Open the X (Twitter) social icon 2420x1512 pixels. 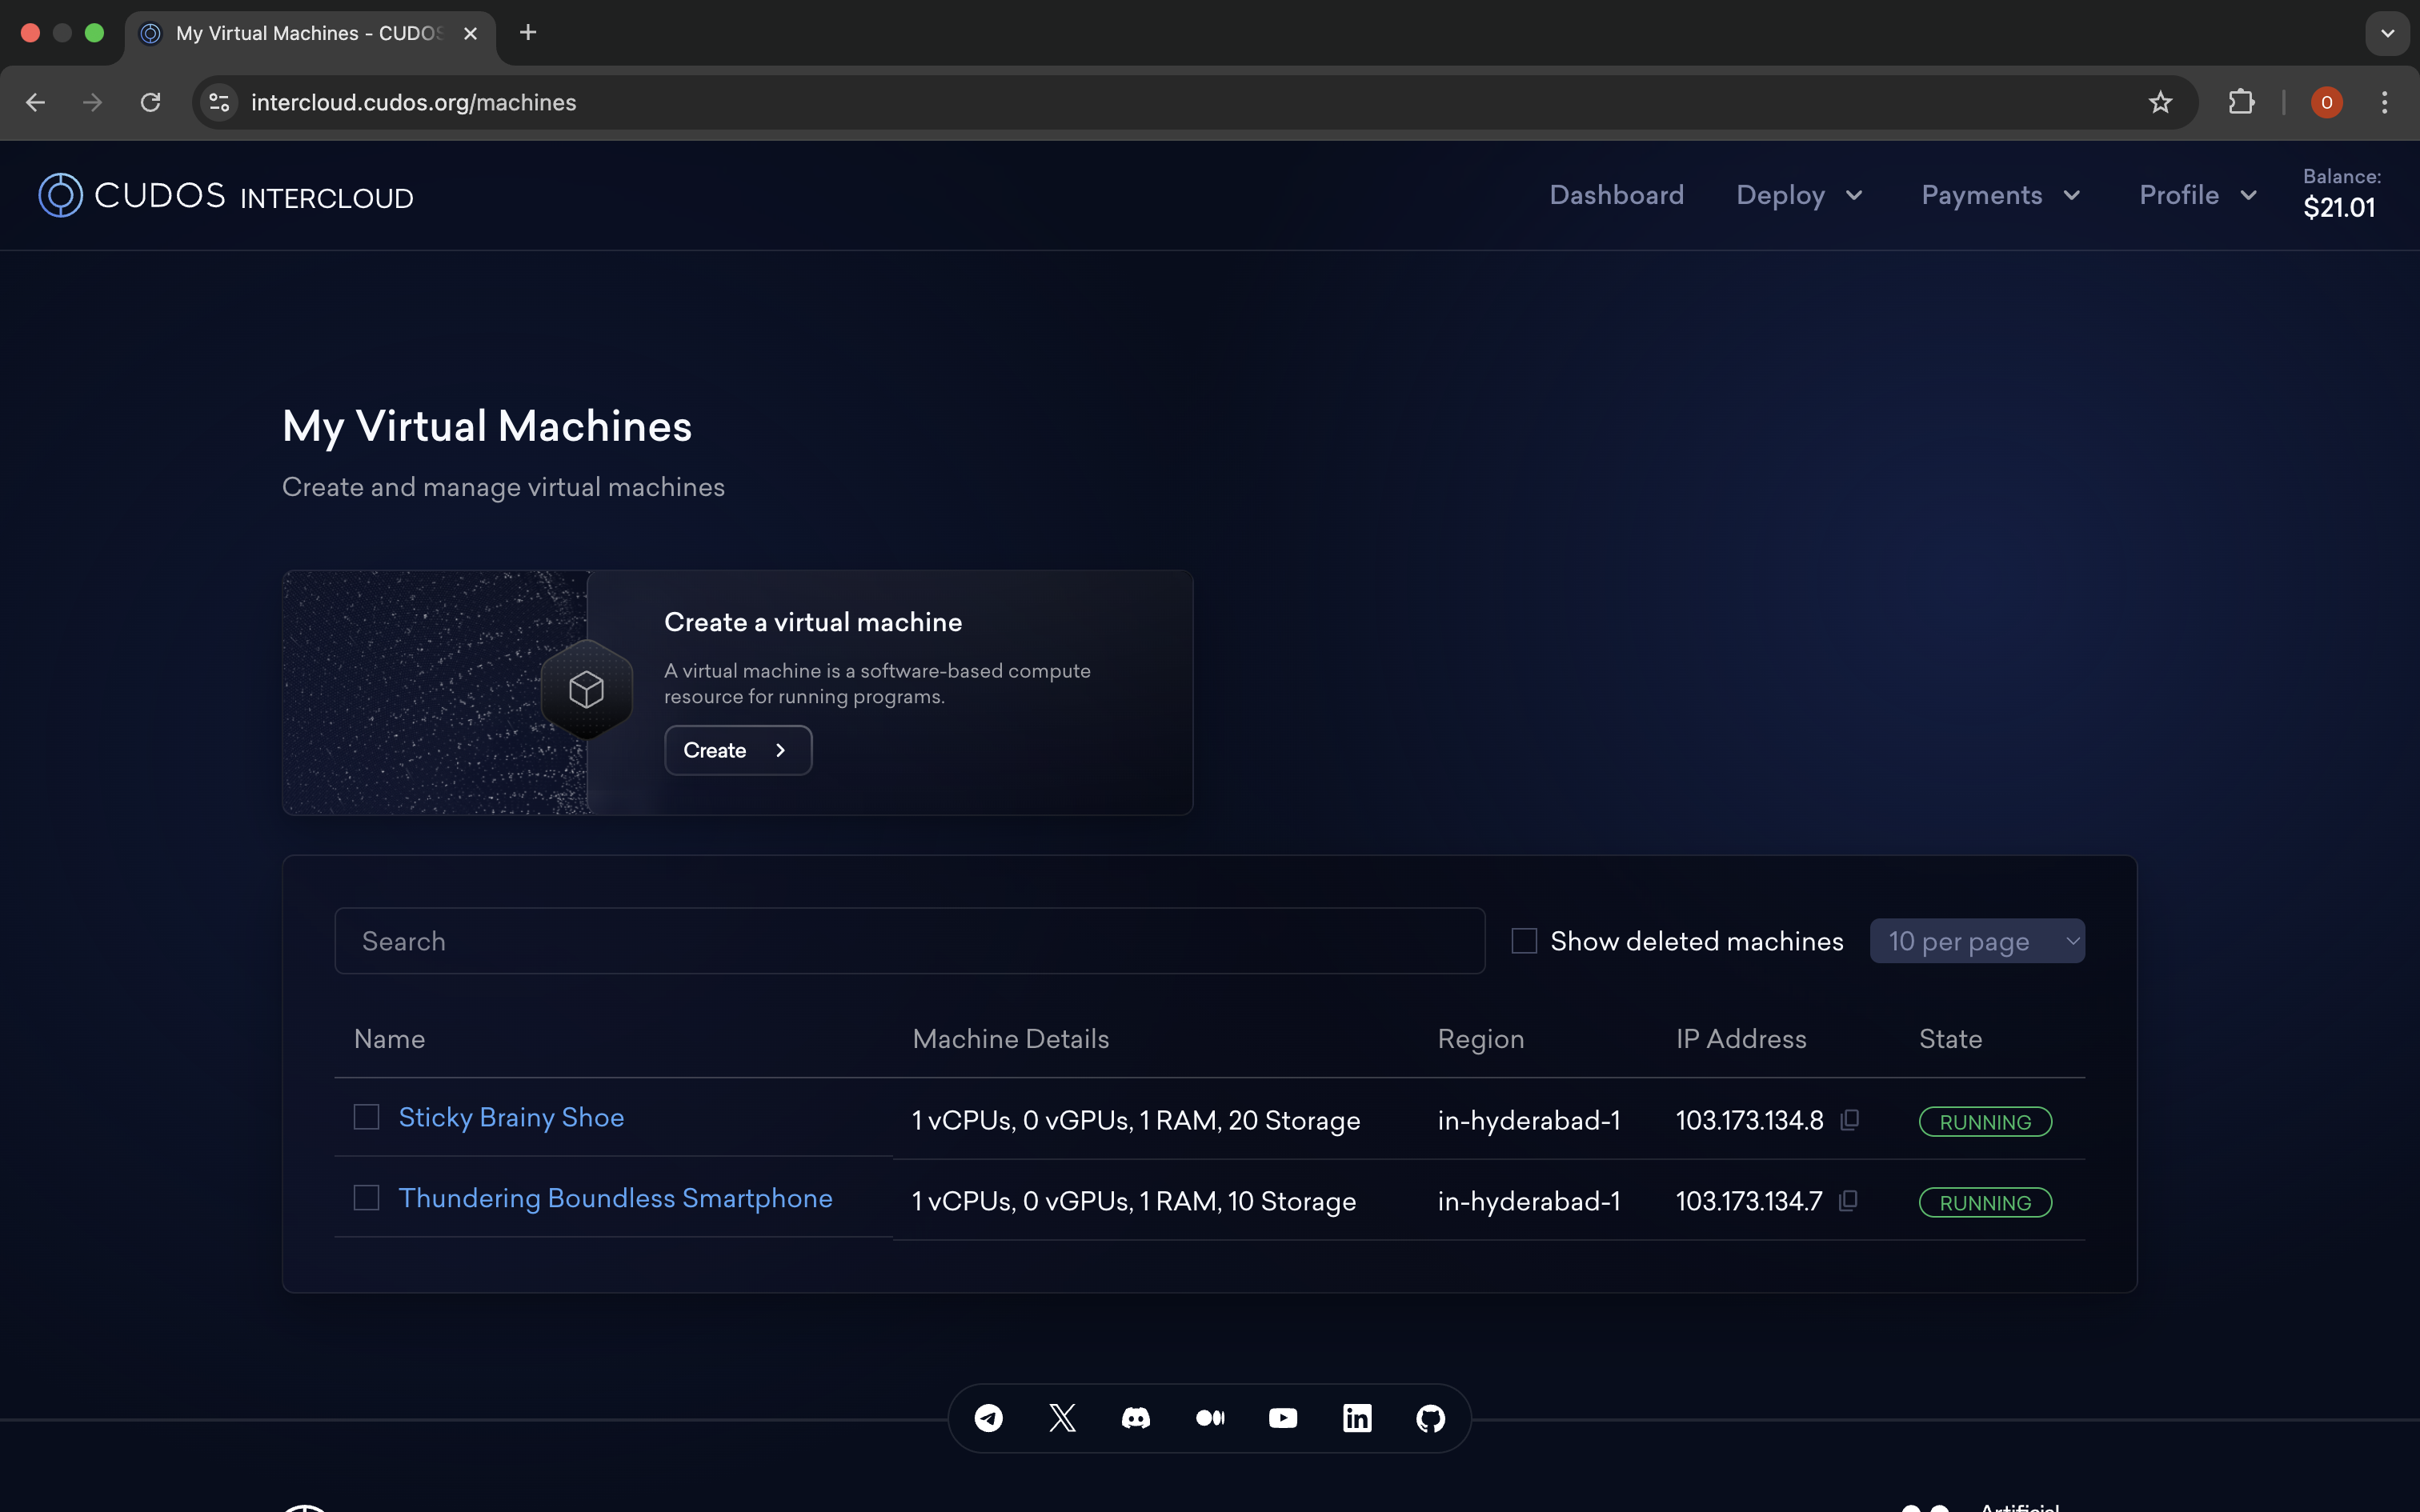[x=1062, y=1418]
